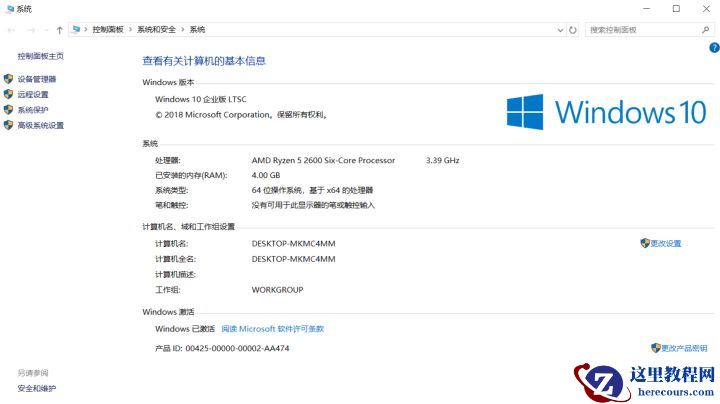Click shield icon beside 远程设置
Screen dimensions: 720x404
coord(8,94)
